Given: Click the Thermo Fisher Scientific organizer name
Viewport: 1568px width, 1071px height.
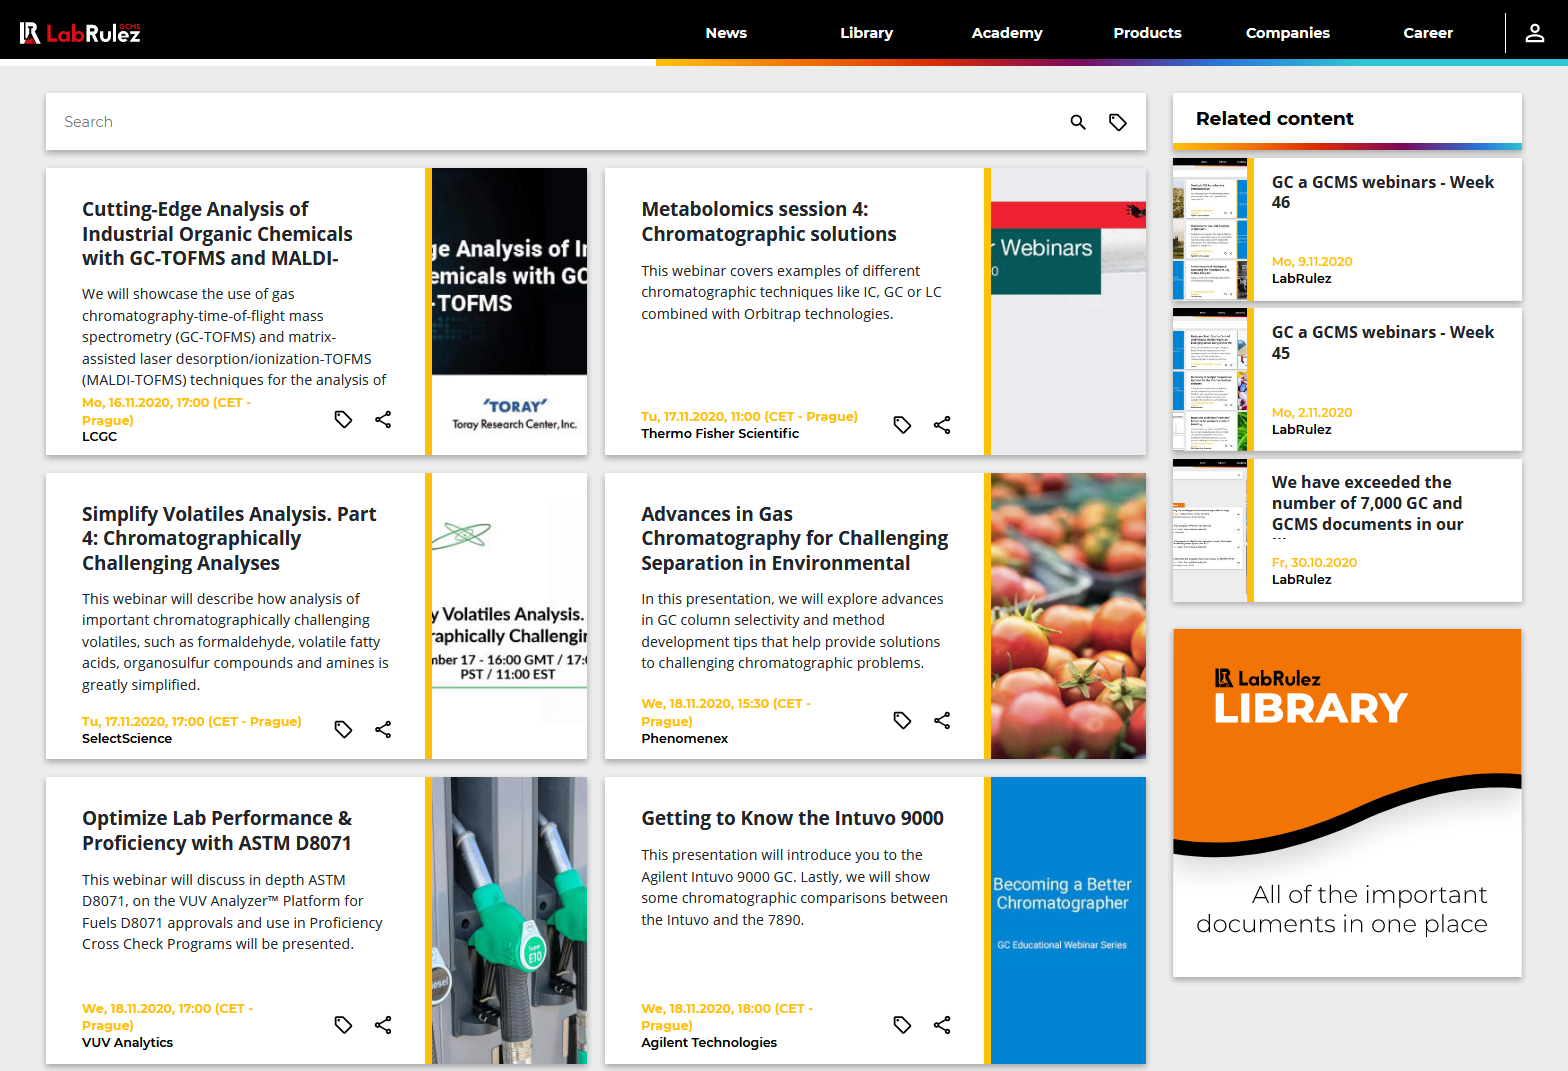Looking at the screenshot, I should tap(720, 434).
